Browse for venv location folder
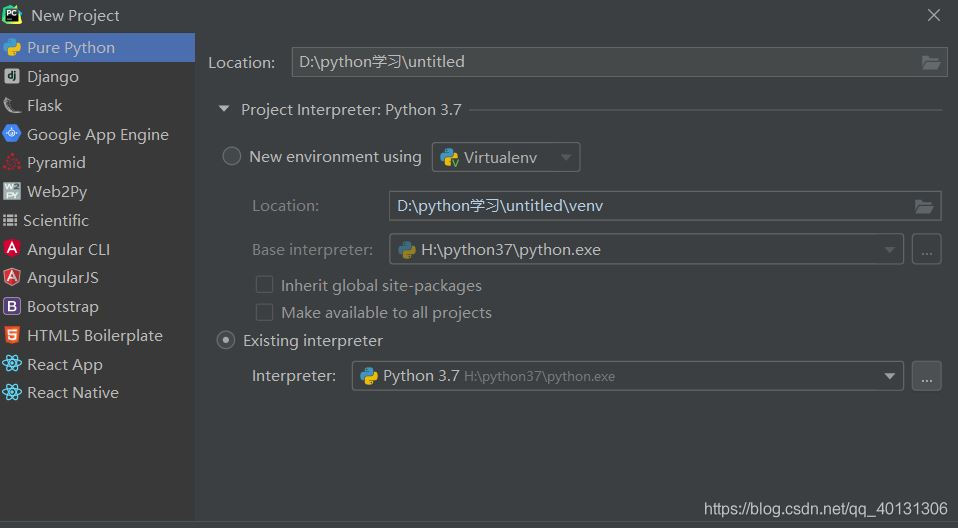 (924, 207)
